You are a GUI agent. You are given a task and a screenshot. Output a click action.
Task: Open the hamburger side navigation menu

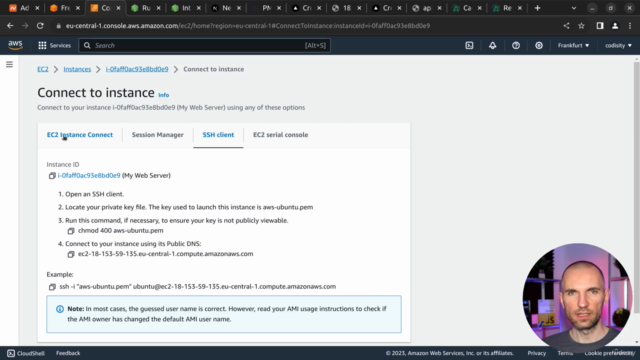click(9, 64)
